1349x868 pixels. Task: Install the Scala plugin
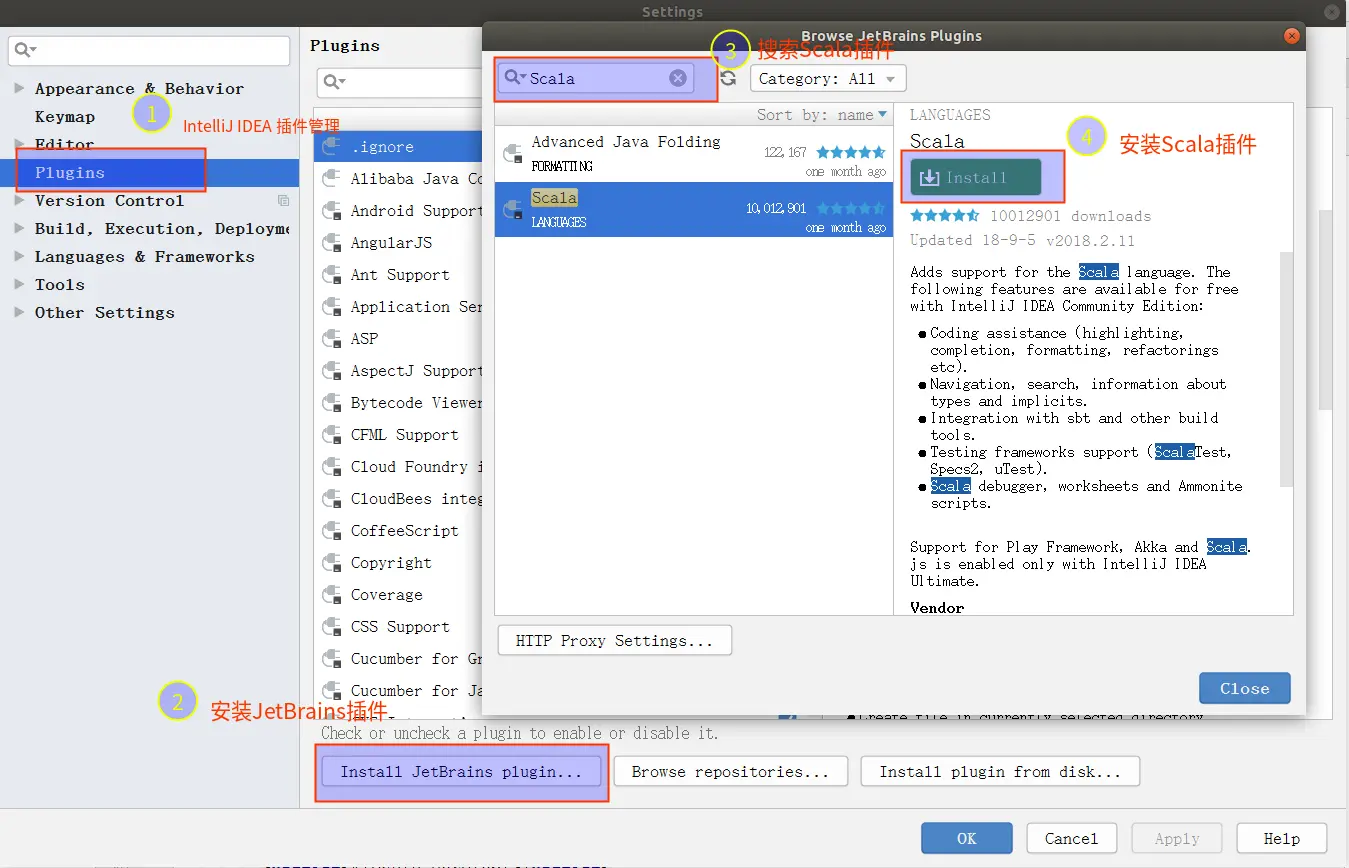tap(976, 177)
